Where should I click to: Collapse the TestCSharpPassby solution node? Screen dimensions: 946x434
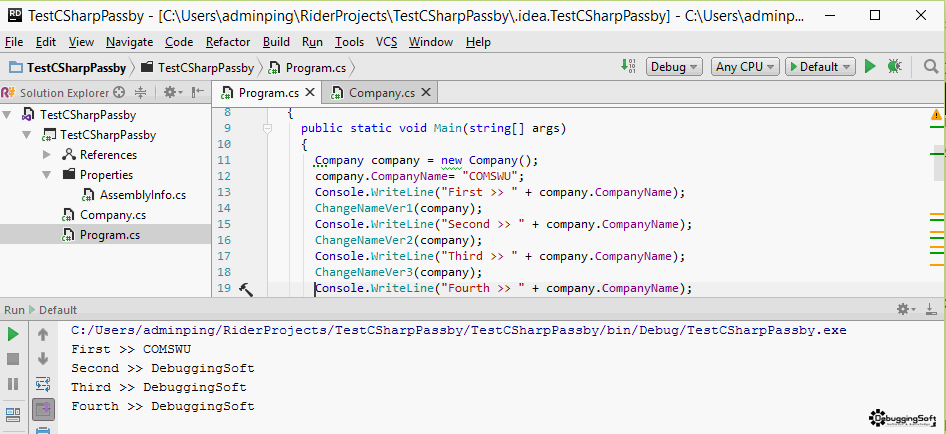(x=7, y=115)
